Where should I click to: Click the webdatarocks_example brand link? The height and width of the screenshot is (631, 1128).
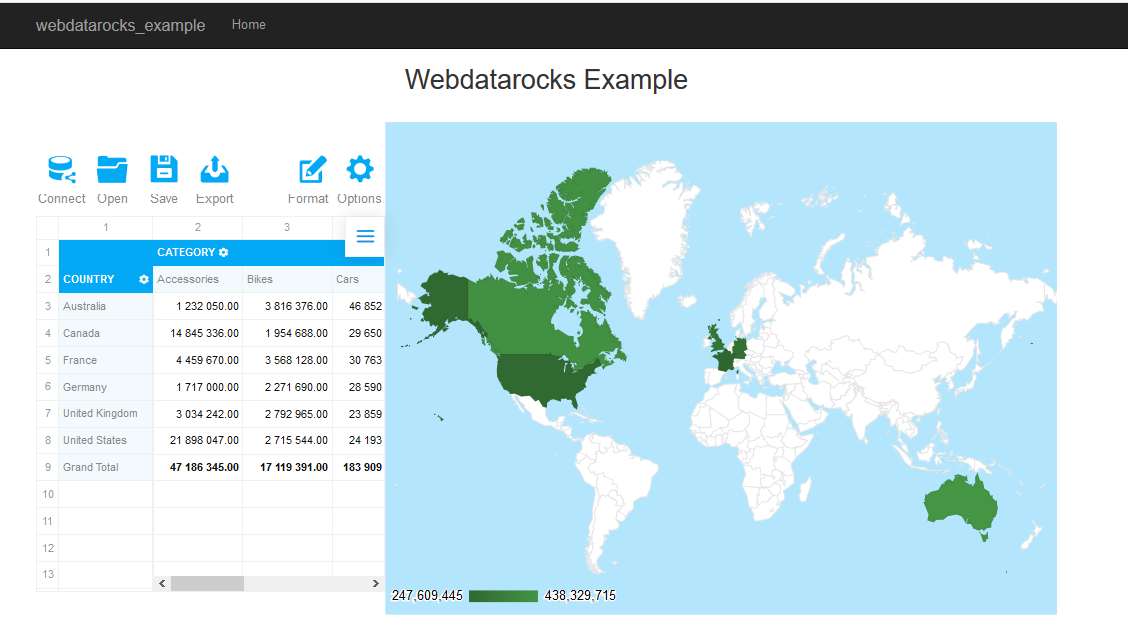tap(120, 25)
